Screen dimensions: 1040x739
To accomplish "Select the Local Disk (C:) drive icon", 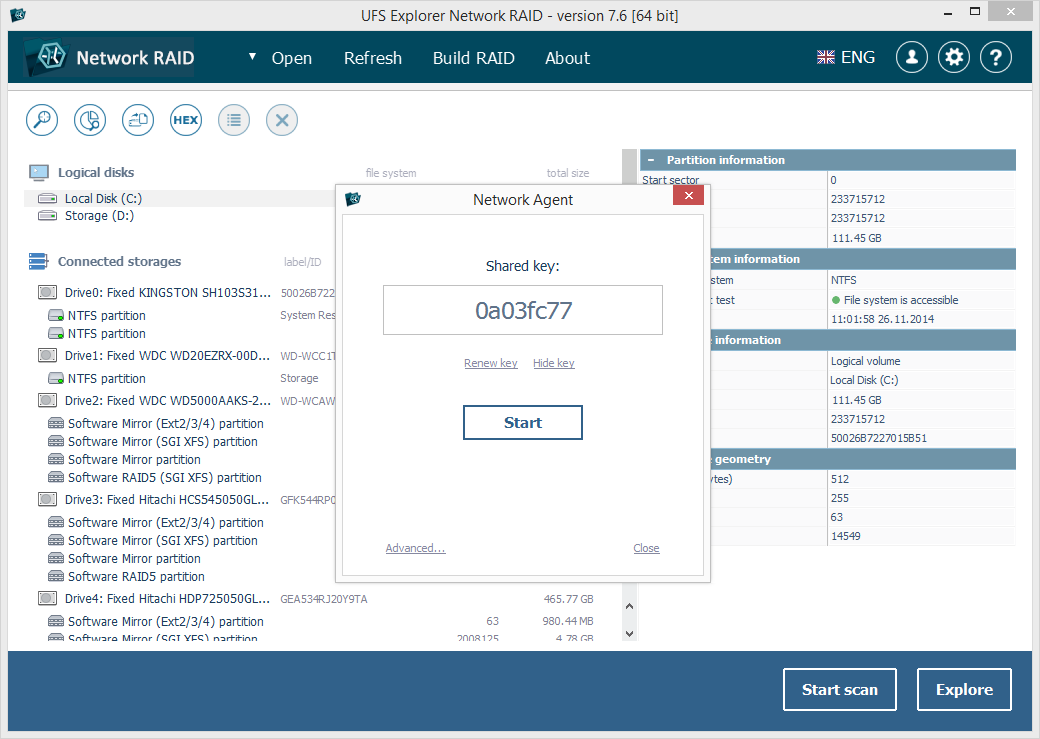I will [47, 198].
